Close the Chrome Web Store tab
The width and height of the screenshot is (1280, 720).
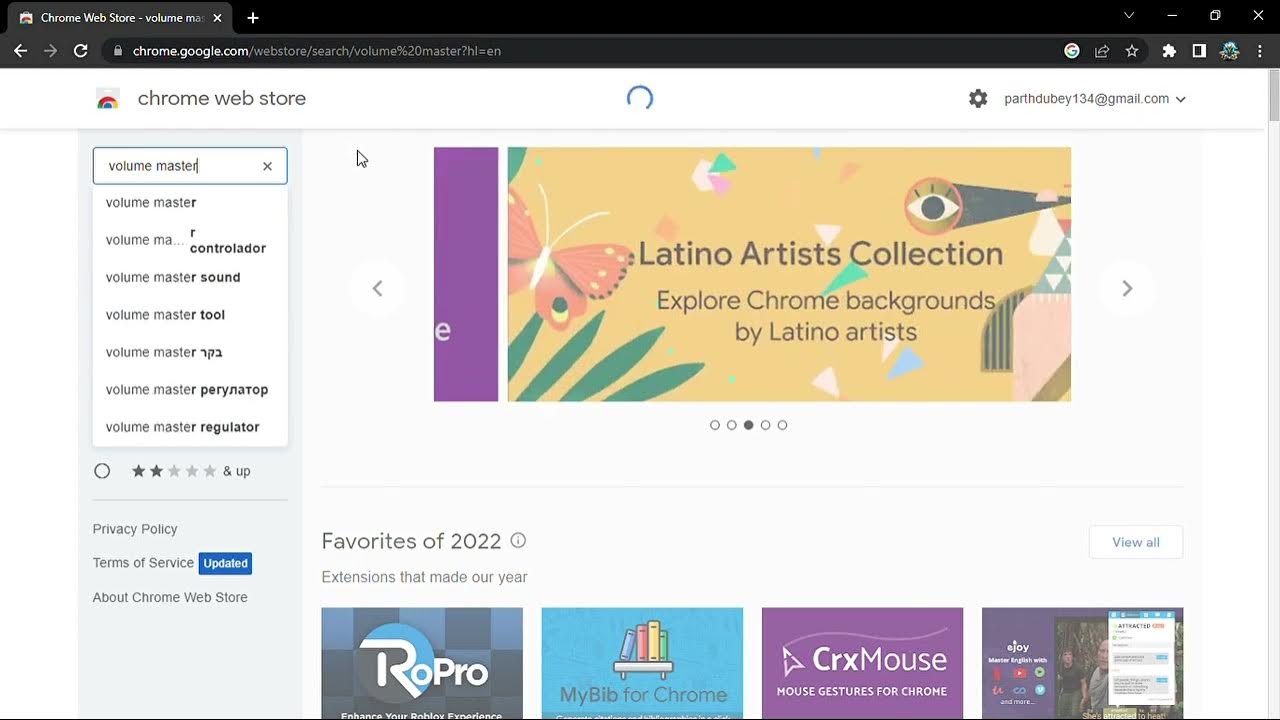[217, 18]
